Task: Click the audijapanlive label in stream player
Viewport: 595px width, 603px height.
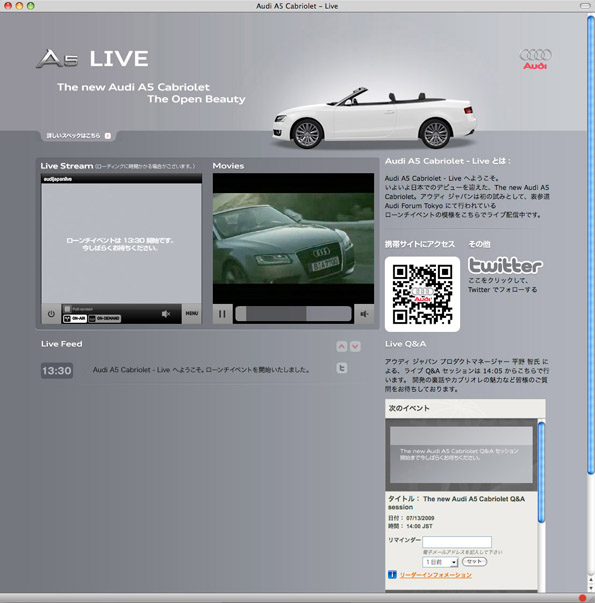Action: click(58, 179)
